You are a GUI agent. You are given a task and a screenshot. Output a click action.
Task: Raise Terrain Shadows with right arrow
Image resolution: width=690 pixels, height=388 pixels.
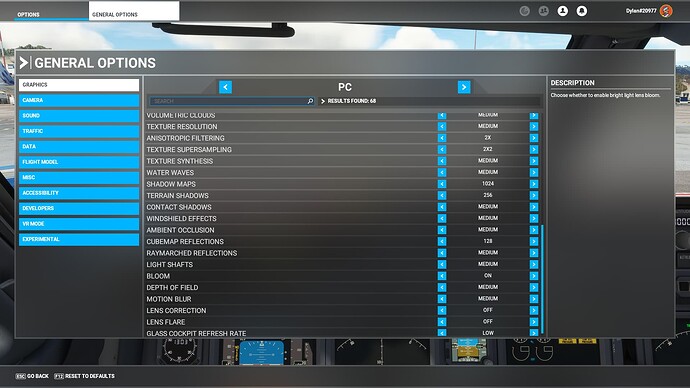tap(534, 195)
